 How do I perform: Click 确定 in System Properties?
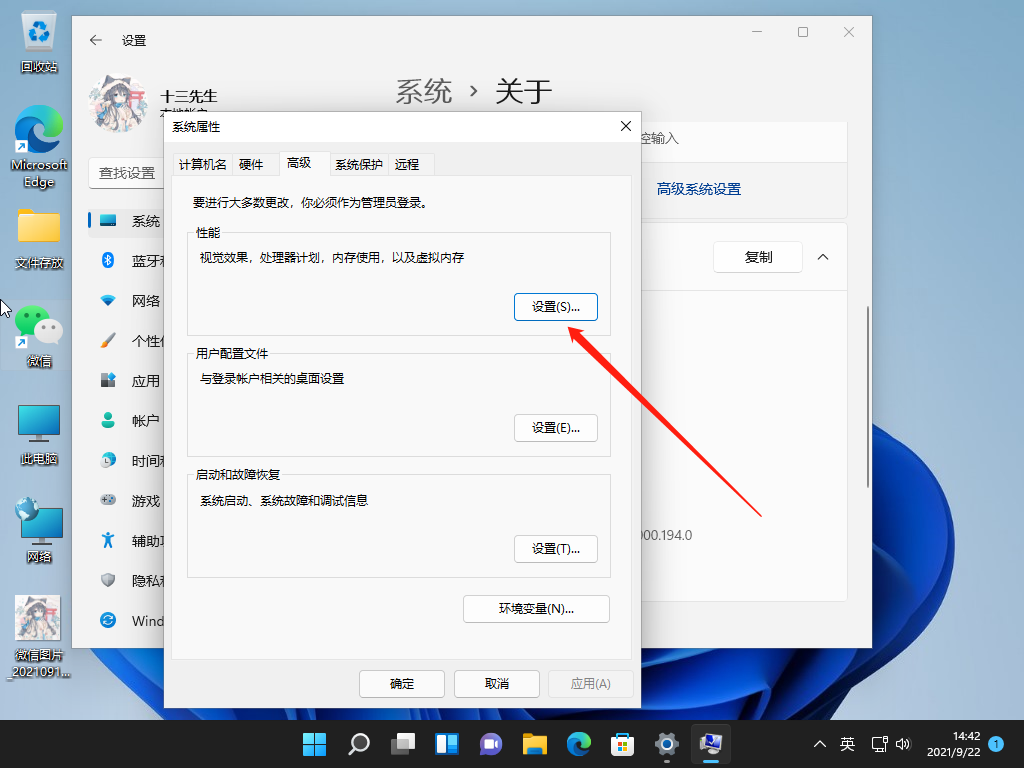click(402, 684)
